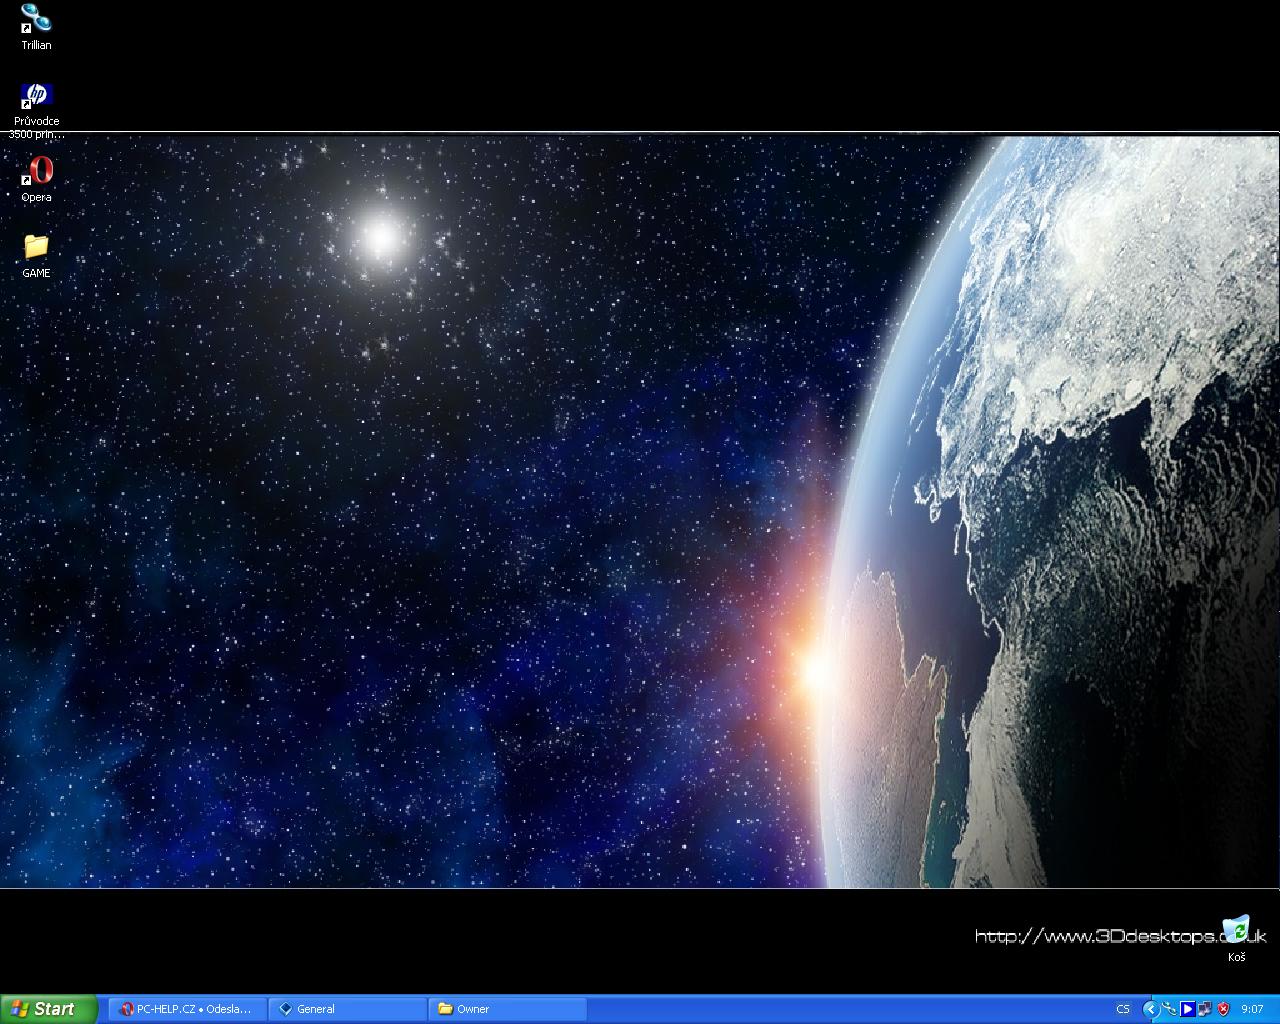The image size is (1280, 1024).
Task: Select the GAME folder on desktop
Action: click(36, 247)
